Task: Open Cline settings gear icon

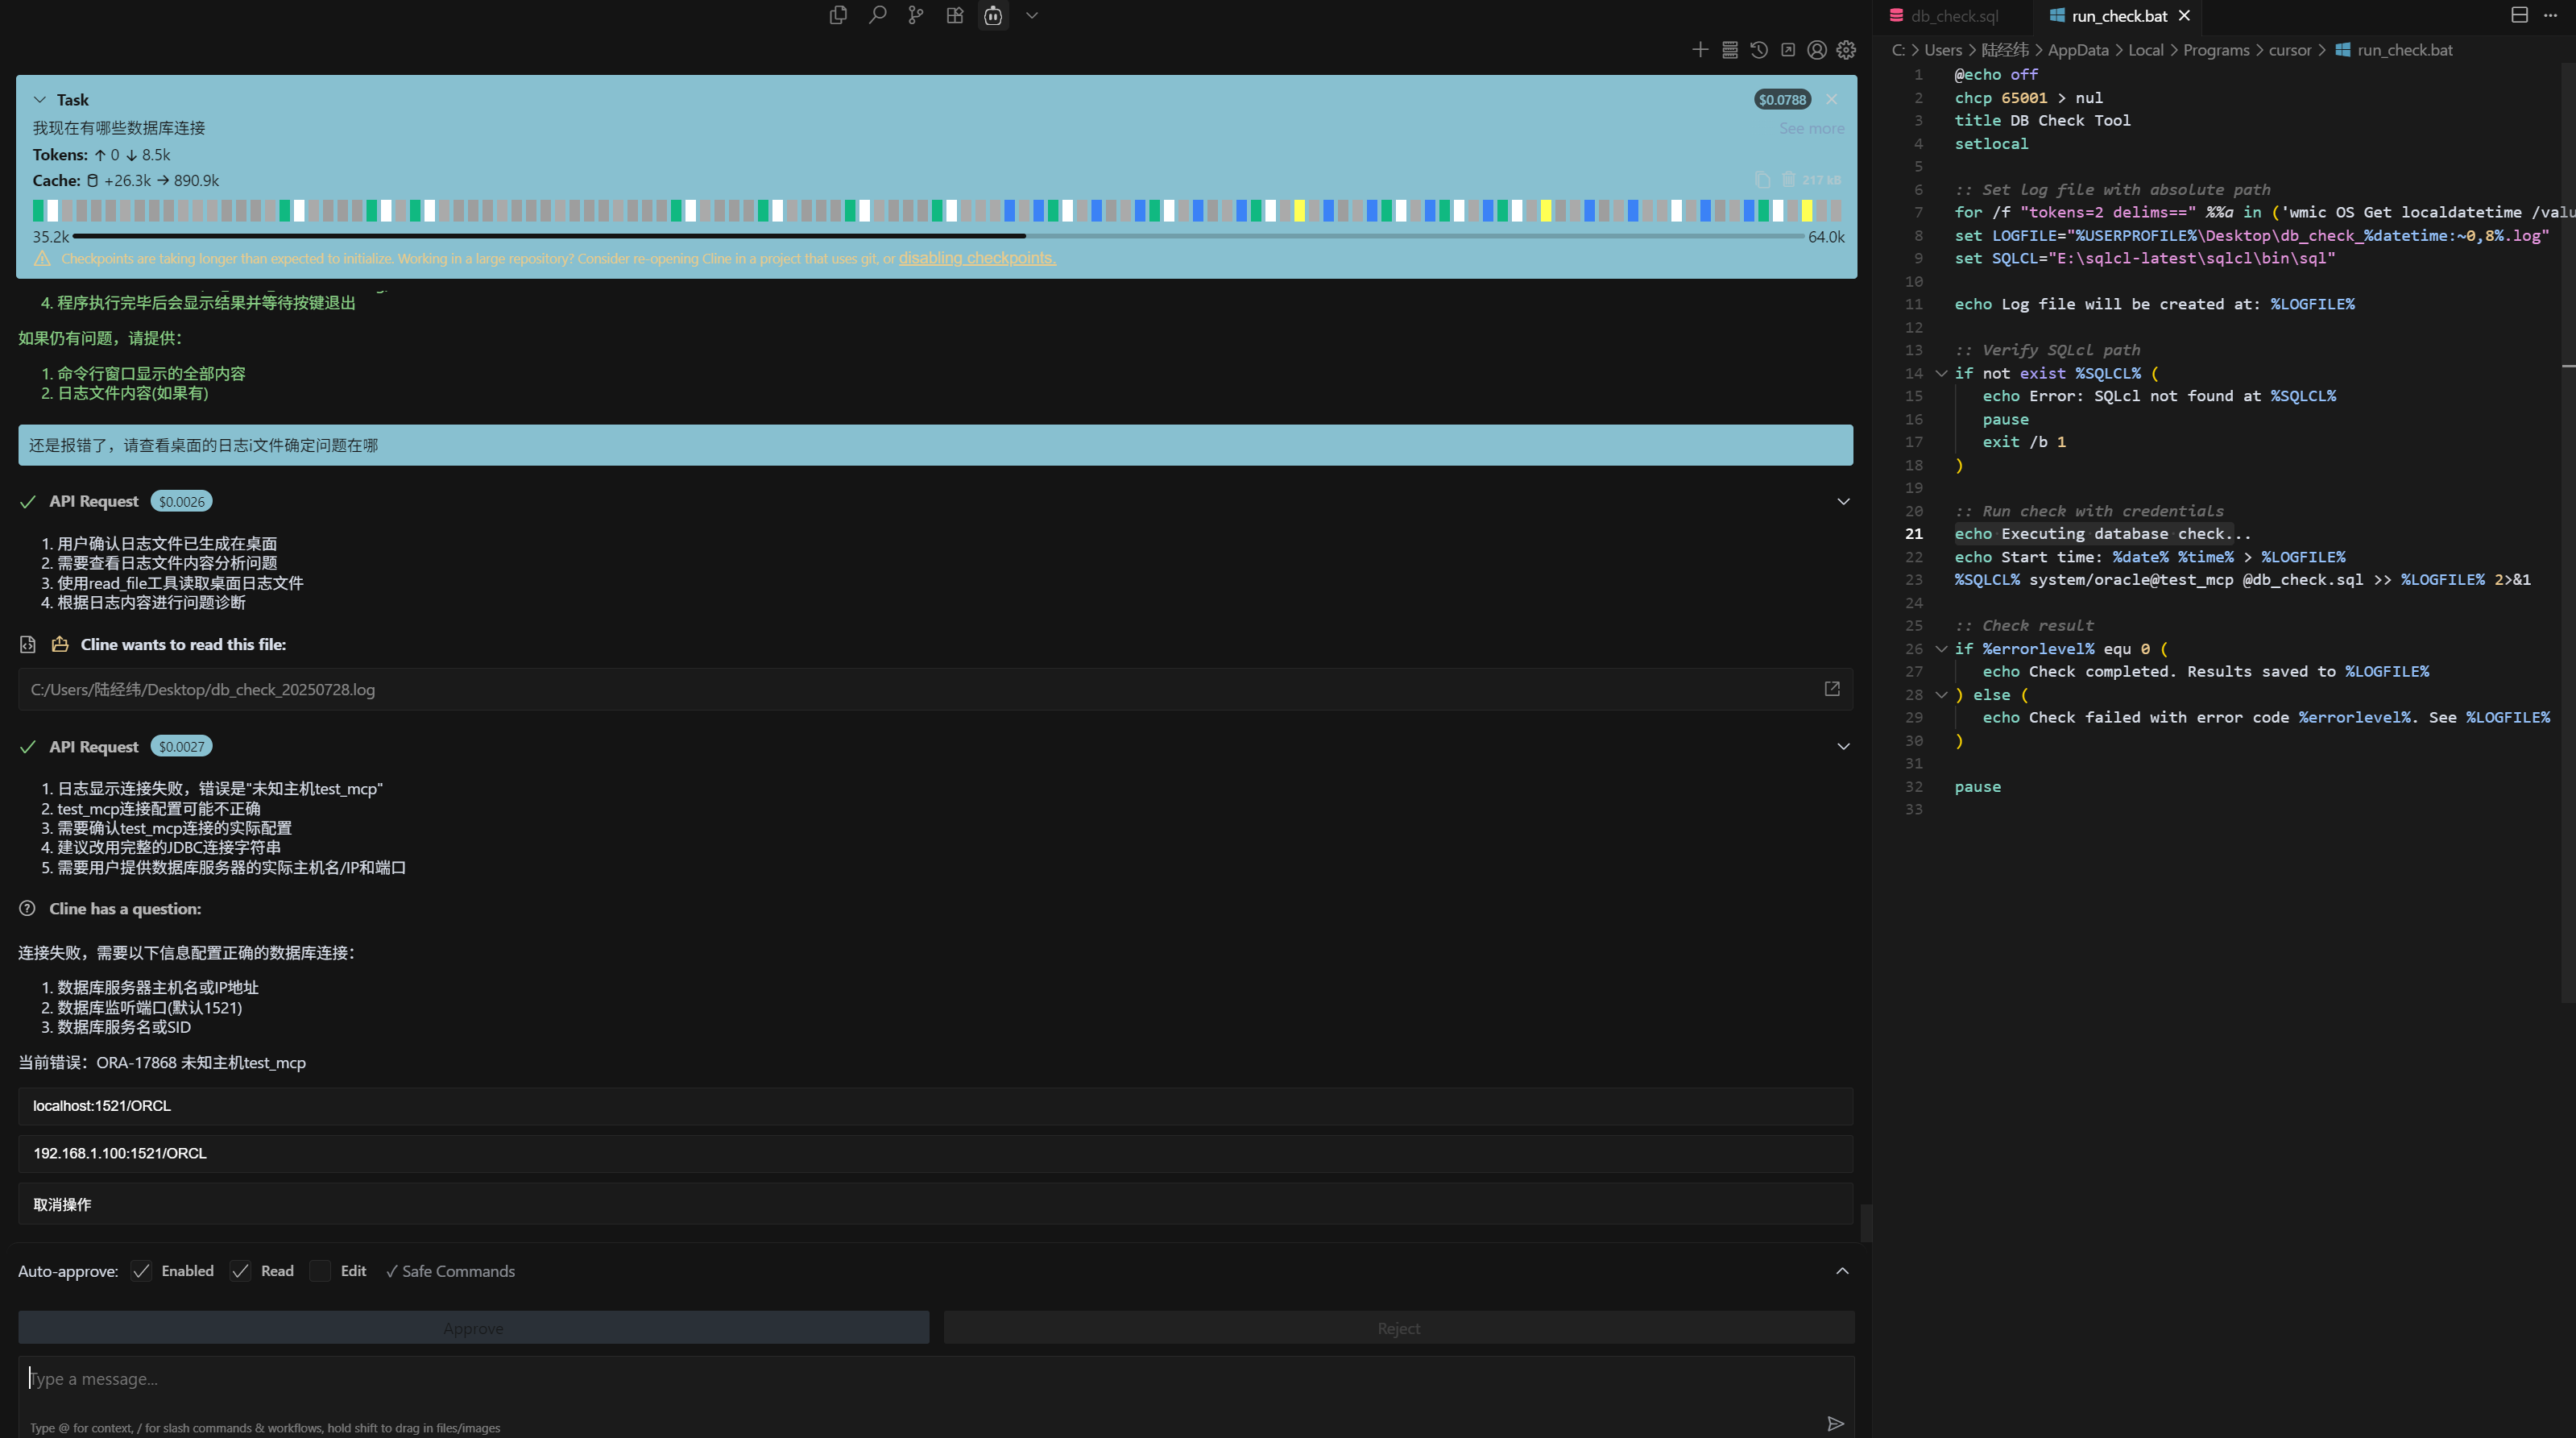Action: click(x=1846, y=50)
